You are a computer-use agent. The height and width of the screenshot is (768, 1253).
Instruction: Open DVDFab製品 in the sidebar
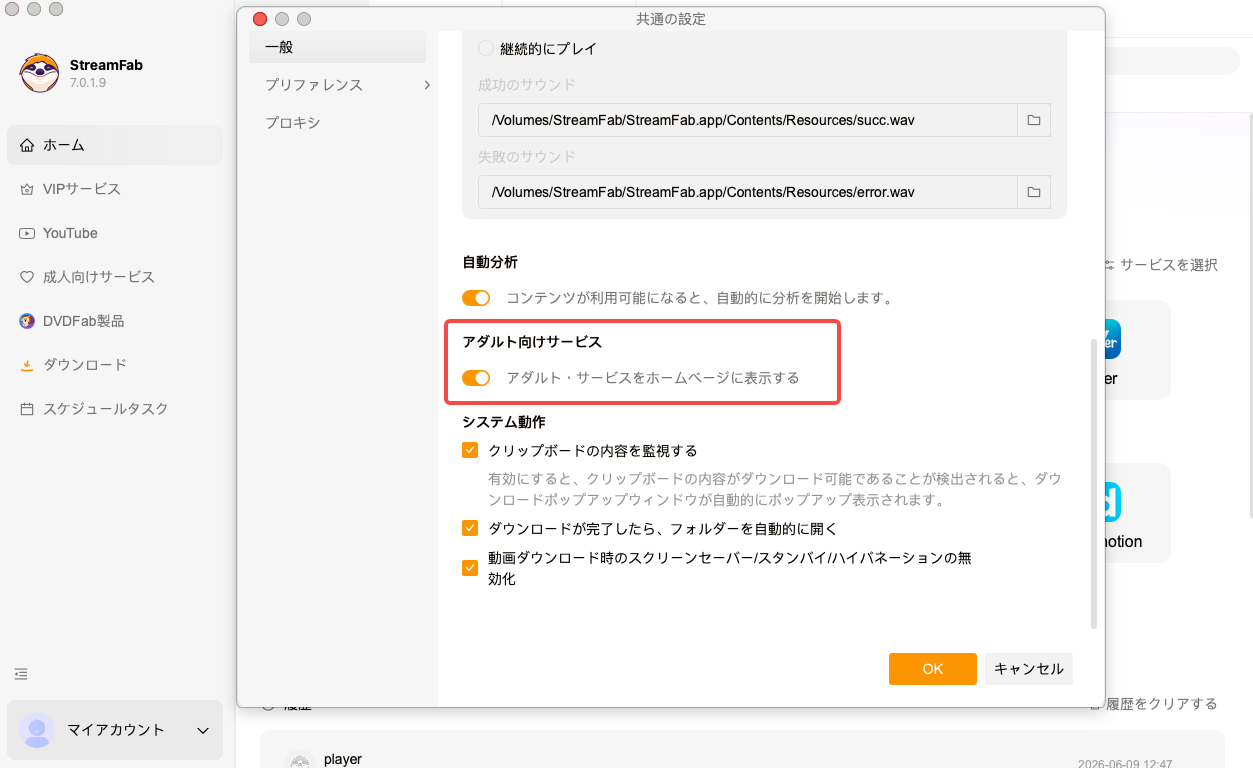(x=115, y=321)
